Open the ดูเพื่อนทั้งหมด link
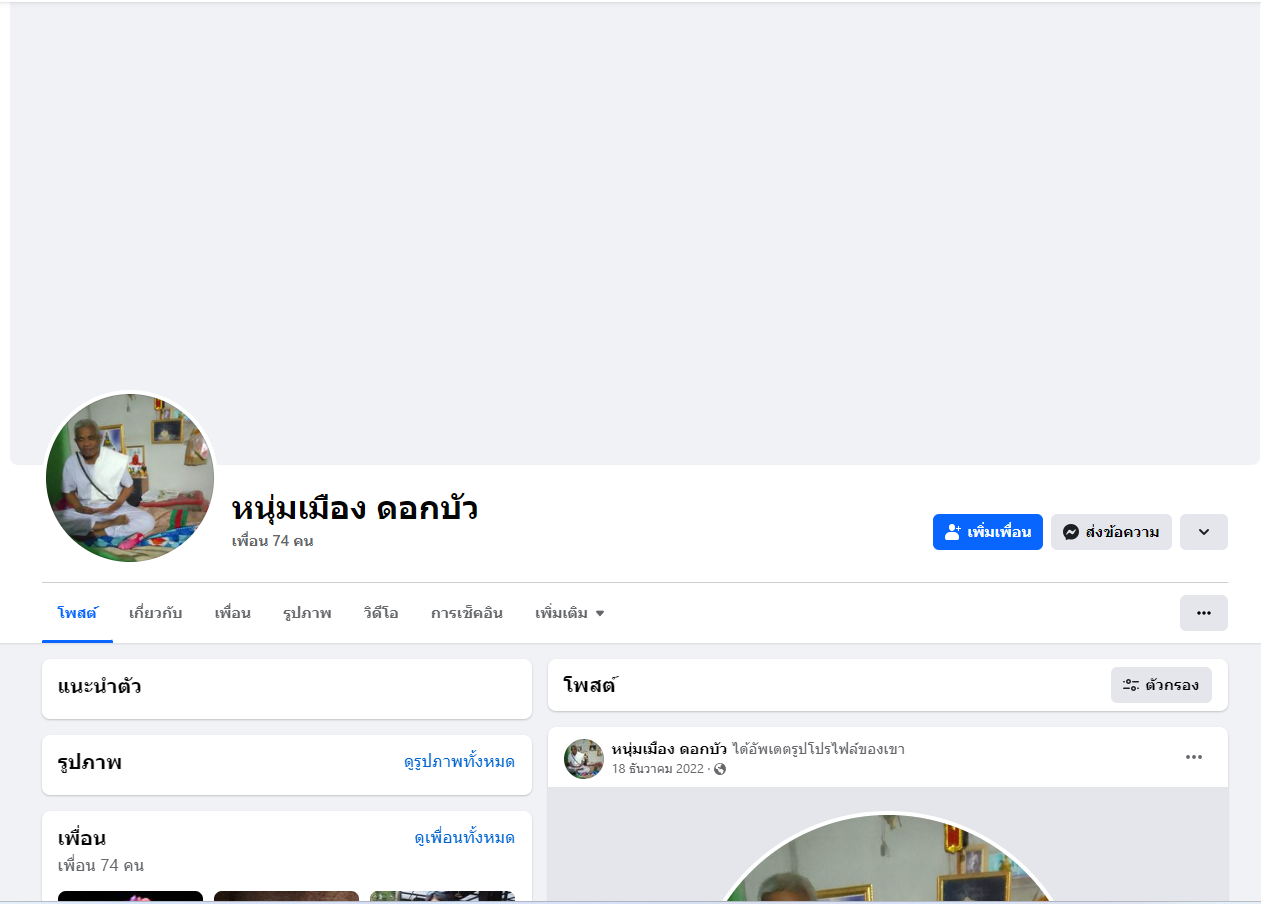Viewport: 1261px width, 904px height. (465, 838)
